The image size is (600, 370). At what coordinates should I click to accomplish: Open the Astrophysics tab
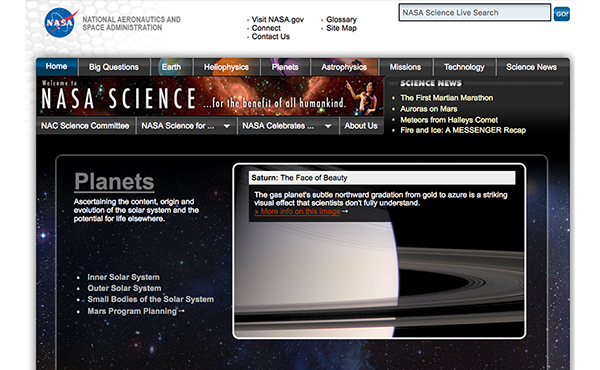coord(344,67)
